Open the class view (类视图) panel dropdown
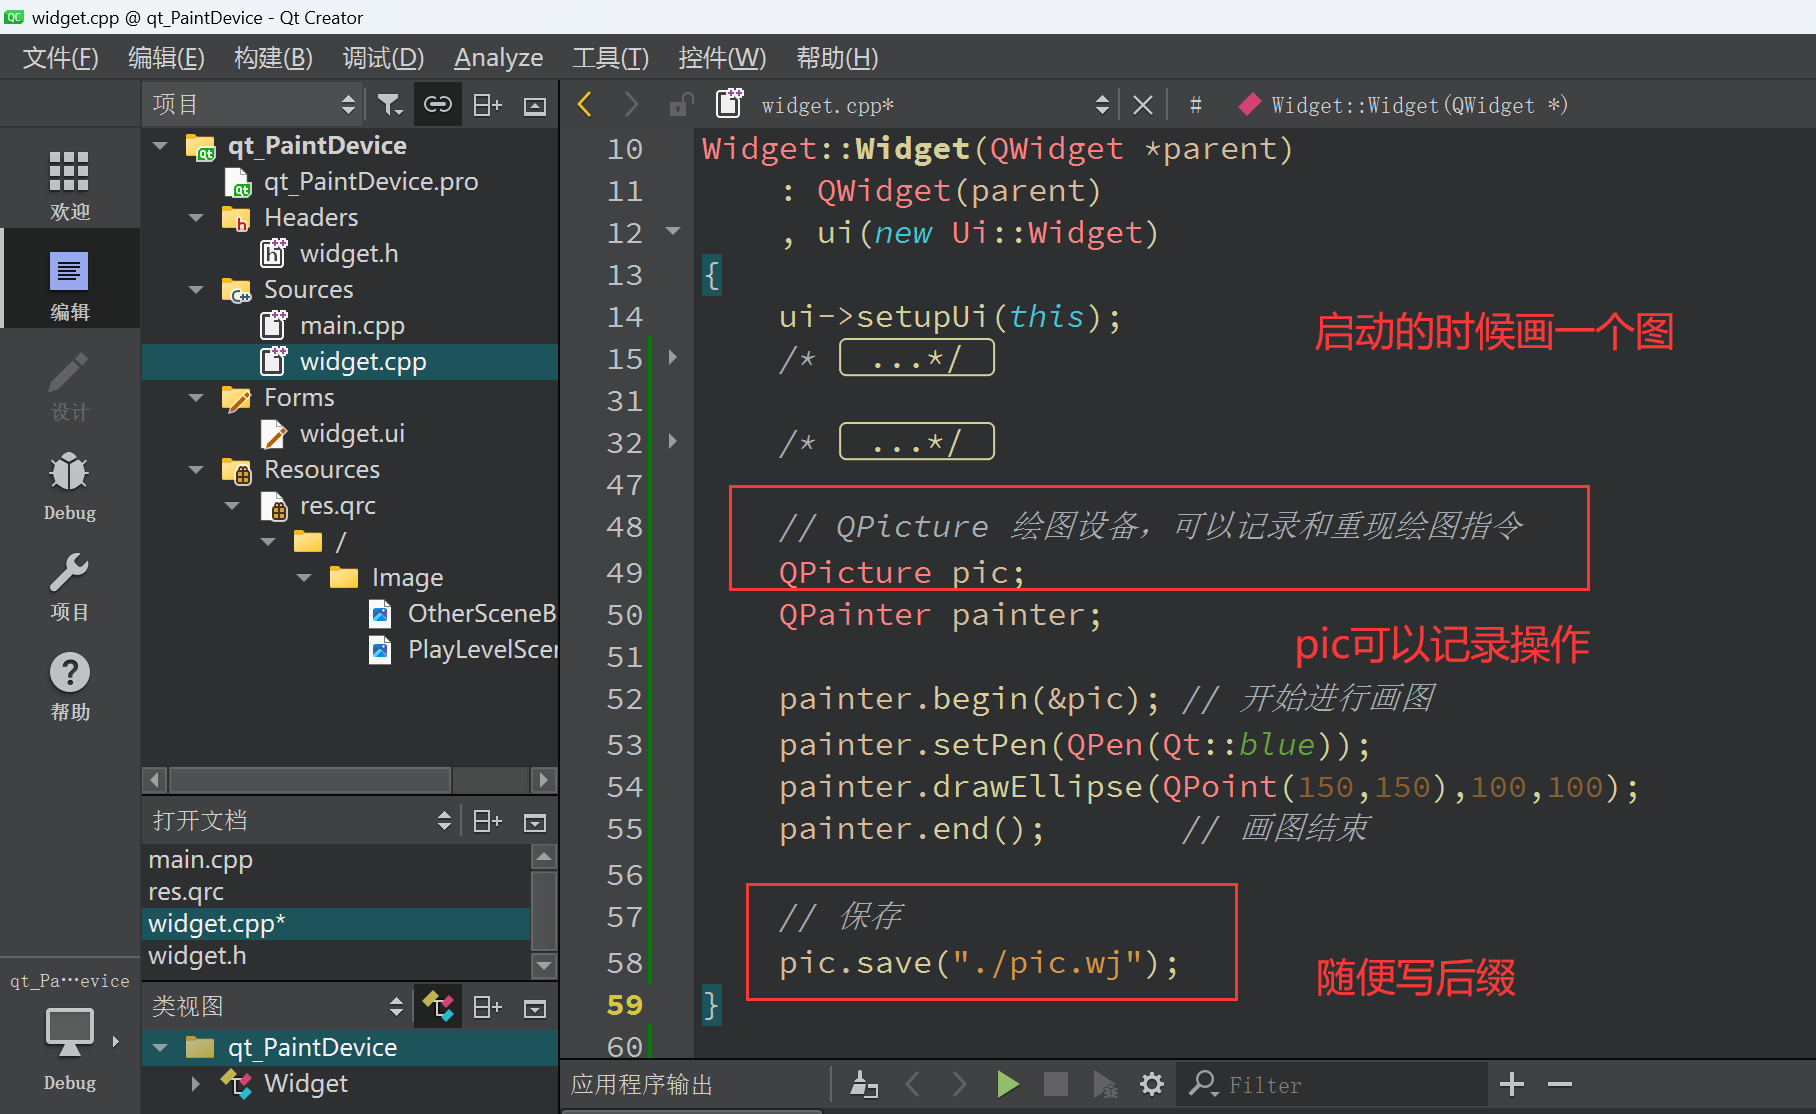This screenshot has height=1114, width=1816. click(278, 1007)
